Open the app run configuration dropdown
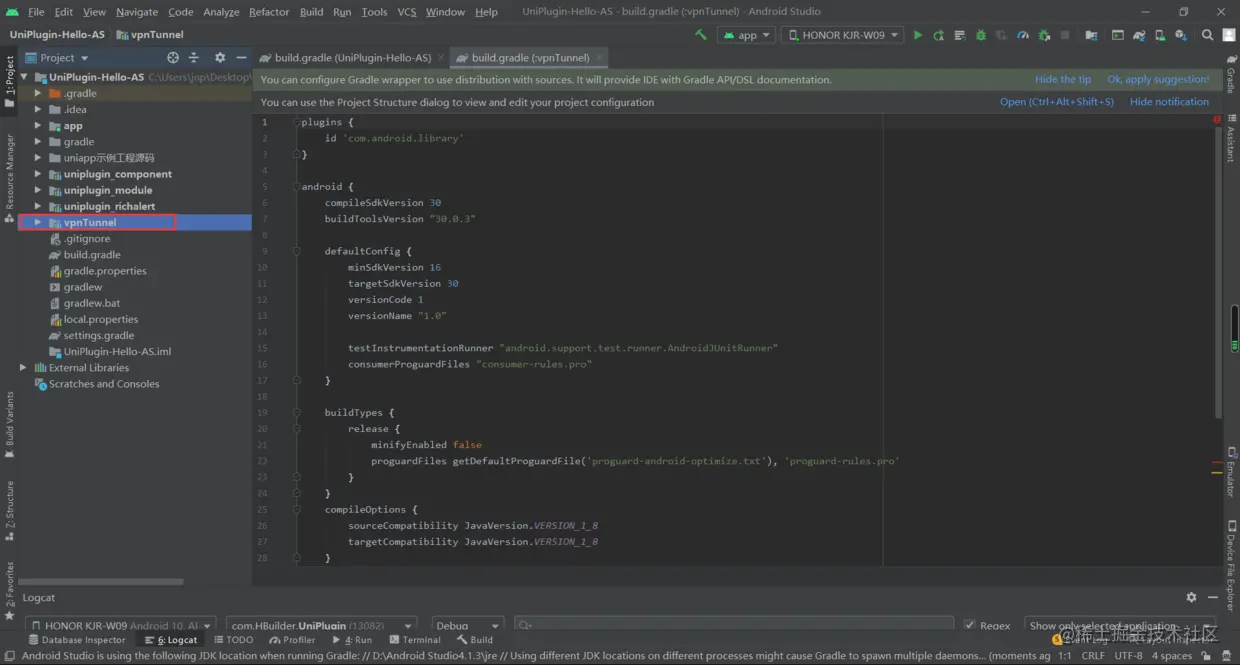Screen dimensions: 1240x665 pyautogui.click(x=747, y=35)
